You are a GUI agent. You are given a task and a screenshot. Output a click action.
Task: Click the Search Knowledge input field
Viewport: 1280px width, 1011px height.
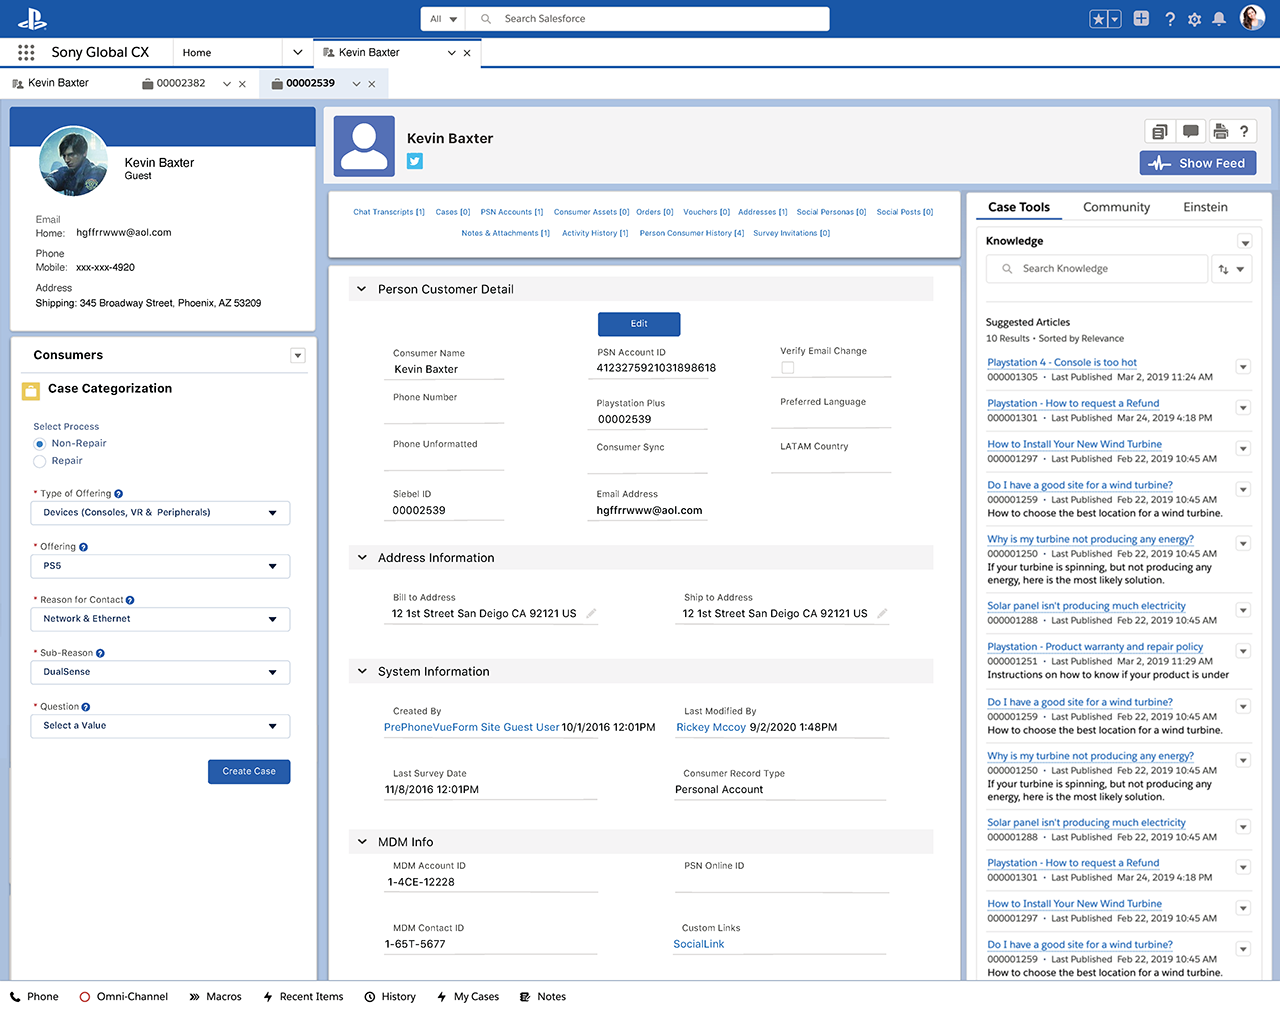[x=1100, y=269]
